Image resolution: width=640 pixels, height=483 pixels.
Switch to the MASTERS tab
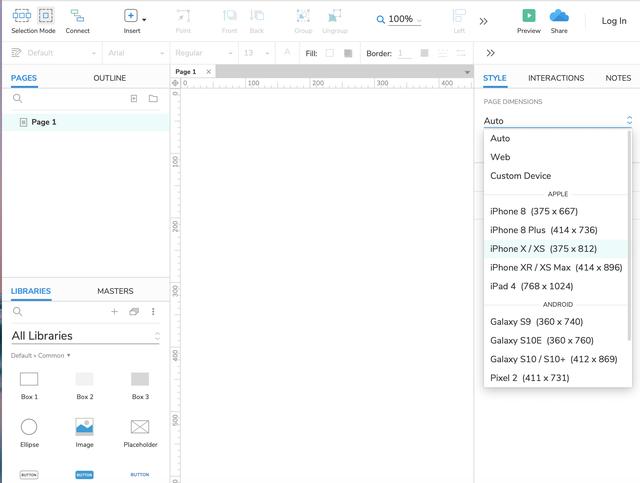[x=115, y=291]
